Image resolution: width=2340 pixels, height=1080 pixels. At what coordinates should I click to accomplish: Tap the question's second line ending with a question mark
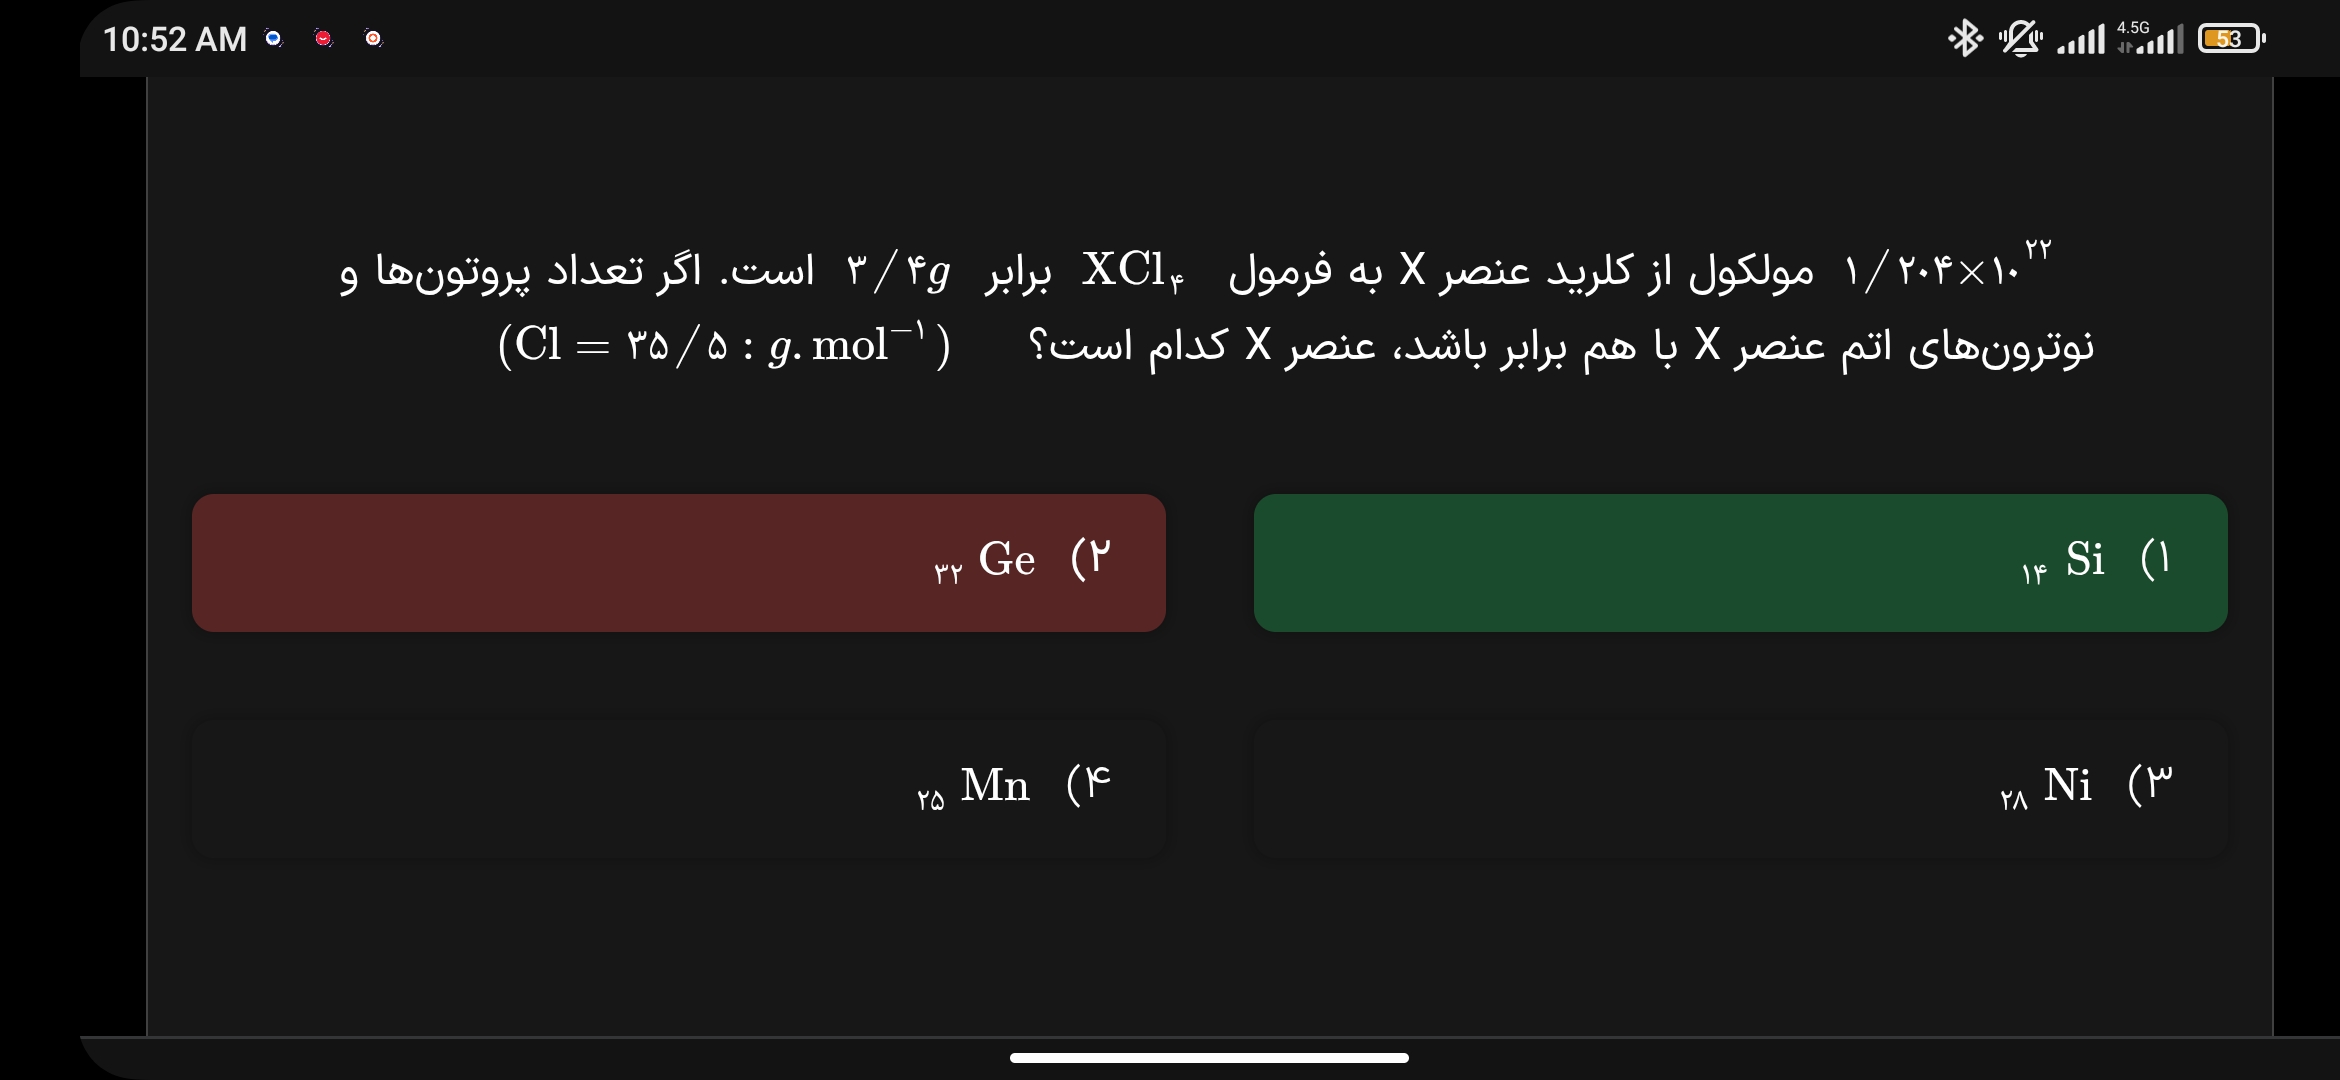(x=1560, y=346)
